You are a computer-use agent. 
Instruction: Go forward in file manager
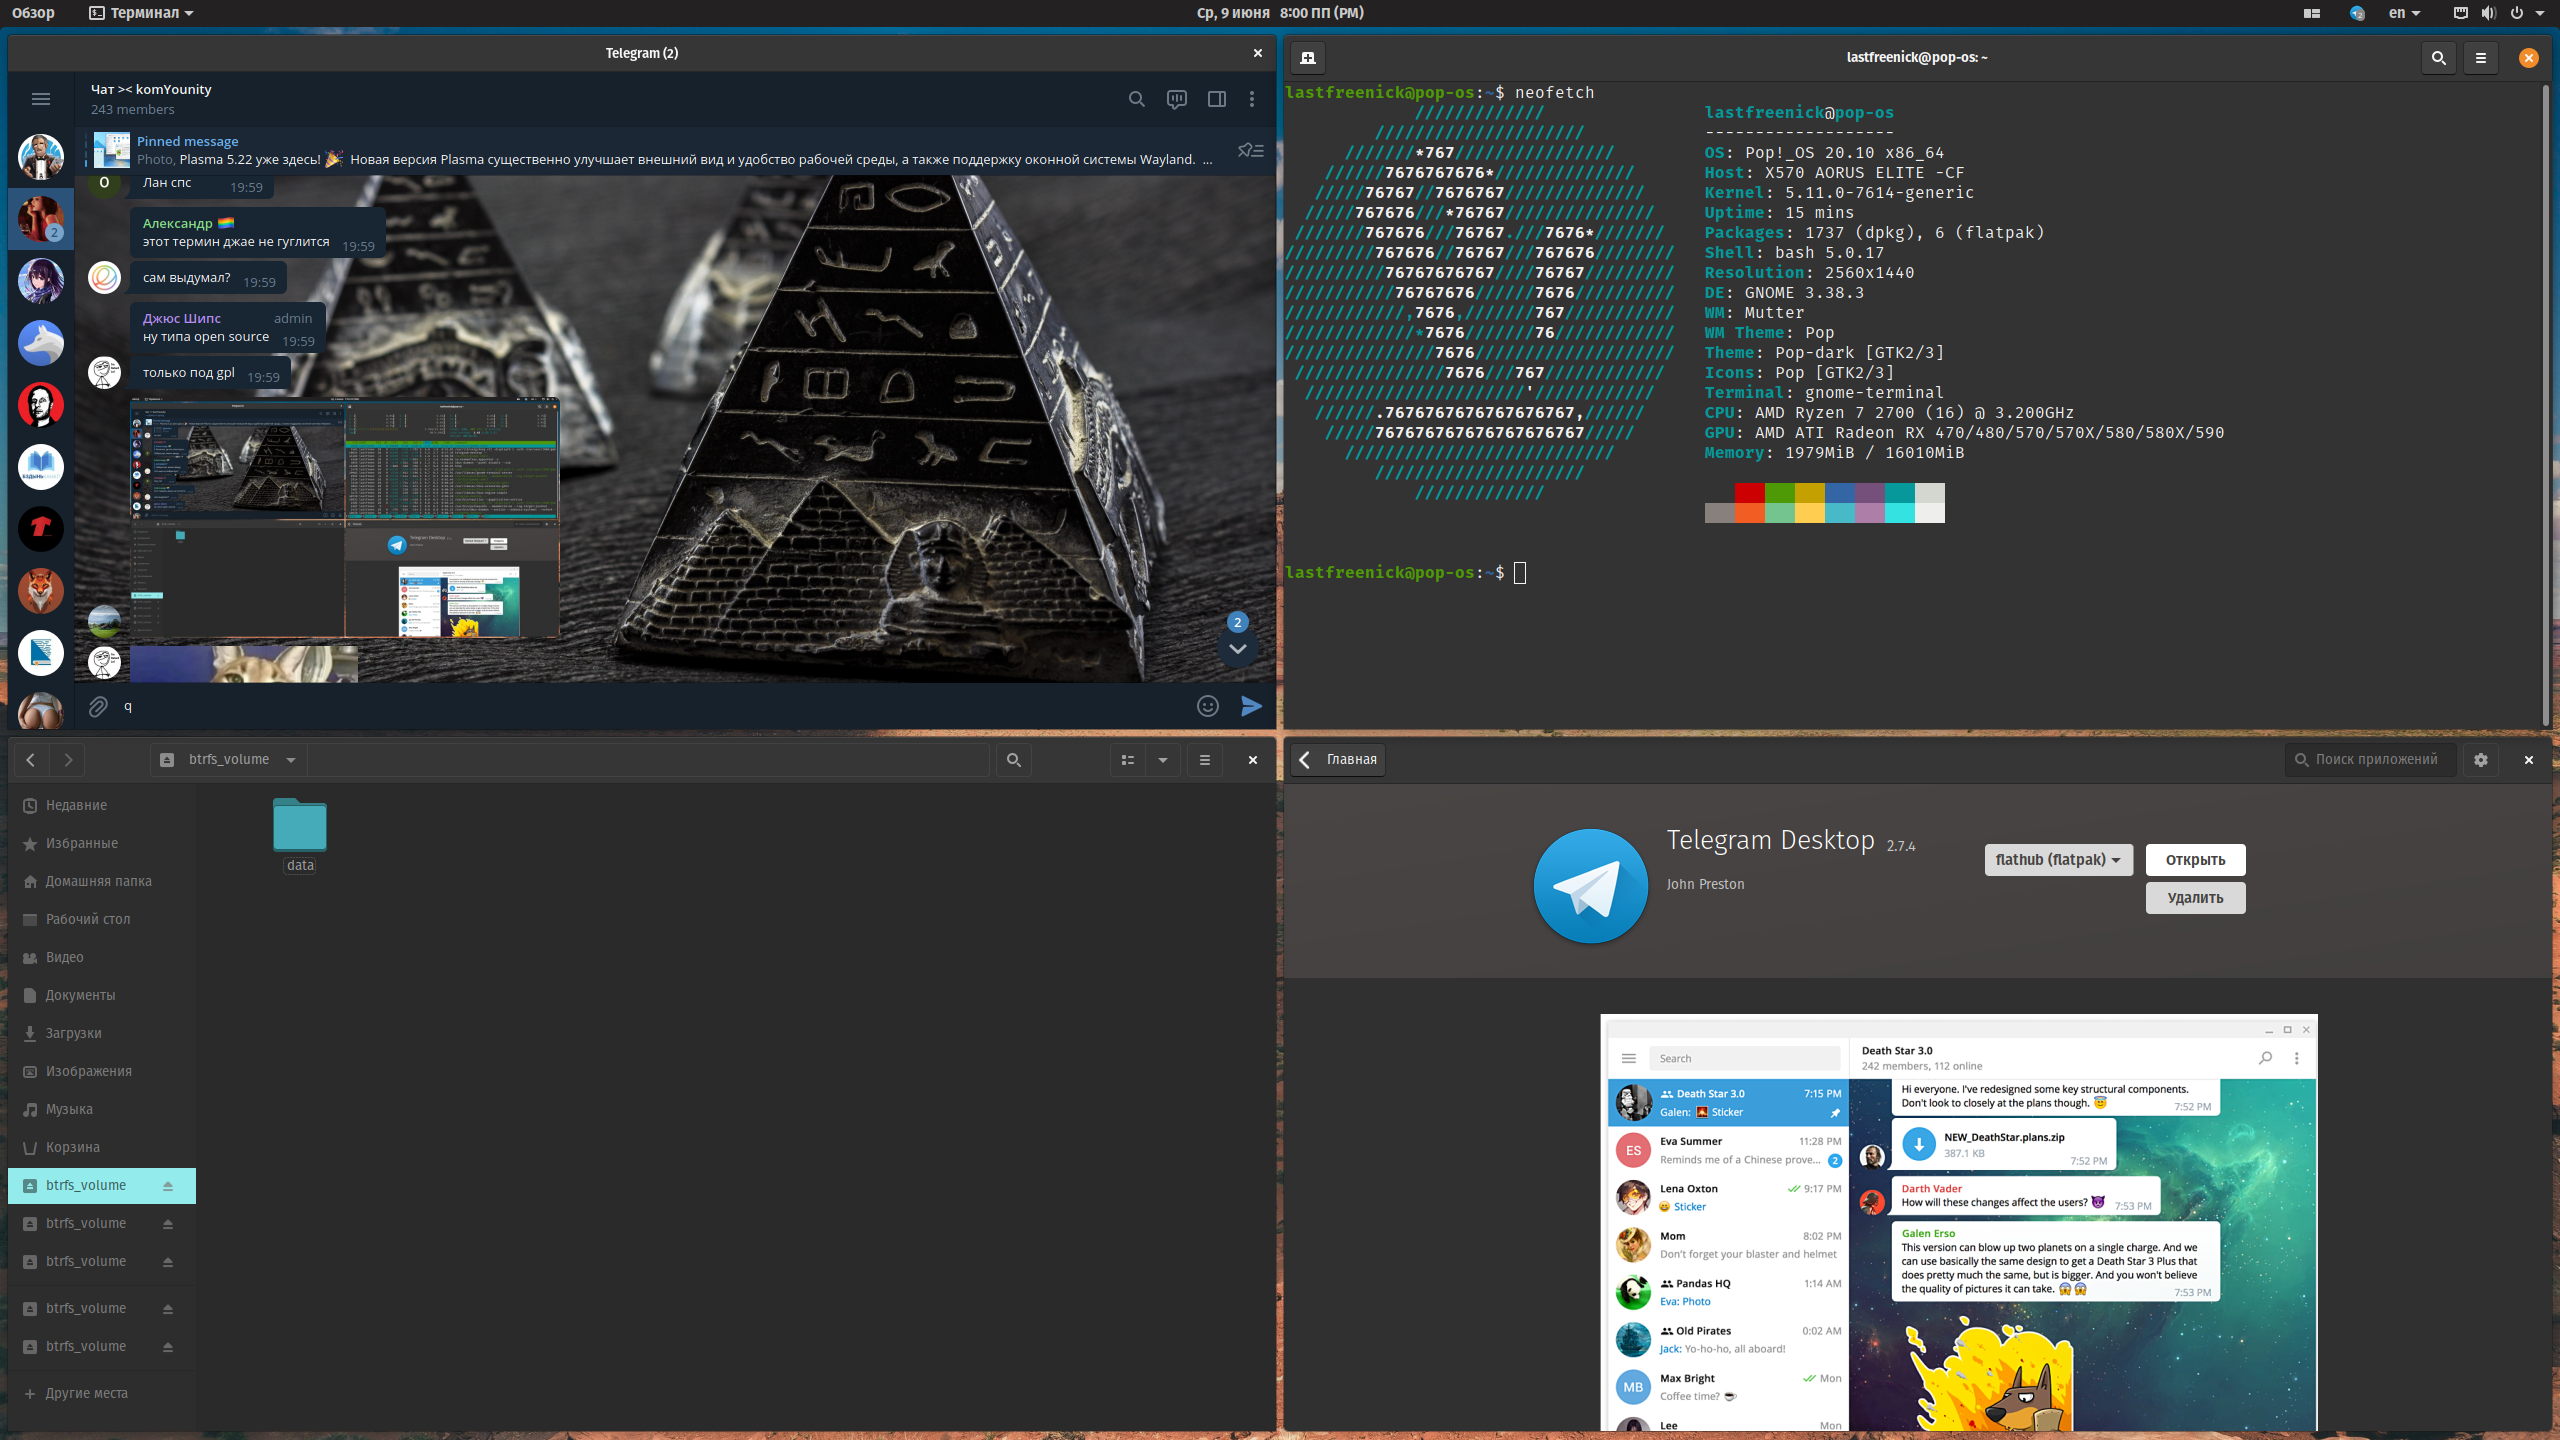pos(68,760)
